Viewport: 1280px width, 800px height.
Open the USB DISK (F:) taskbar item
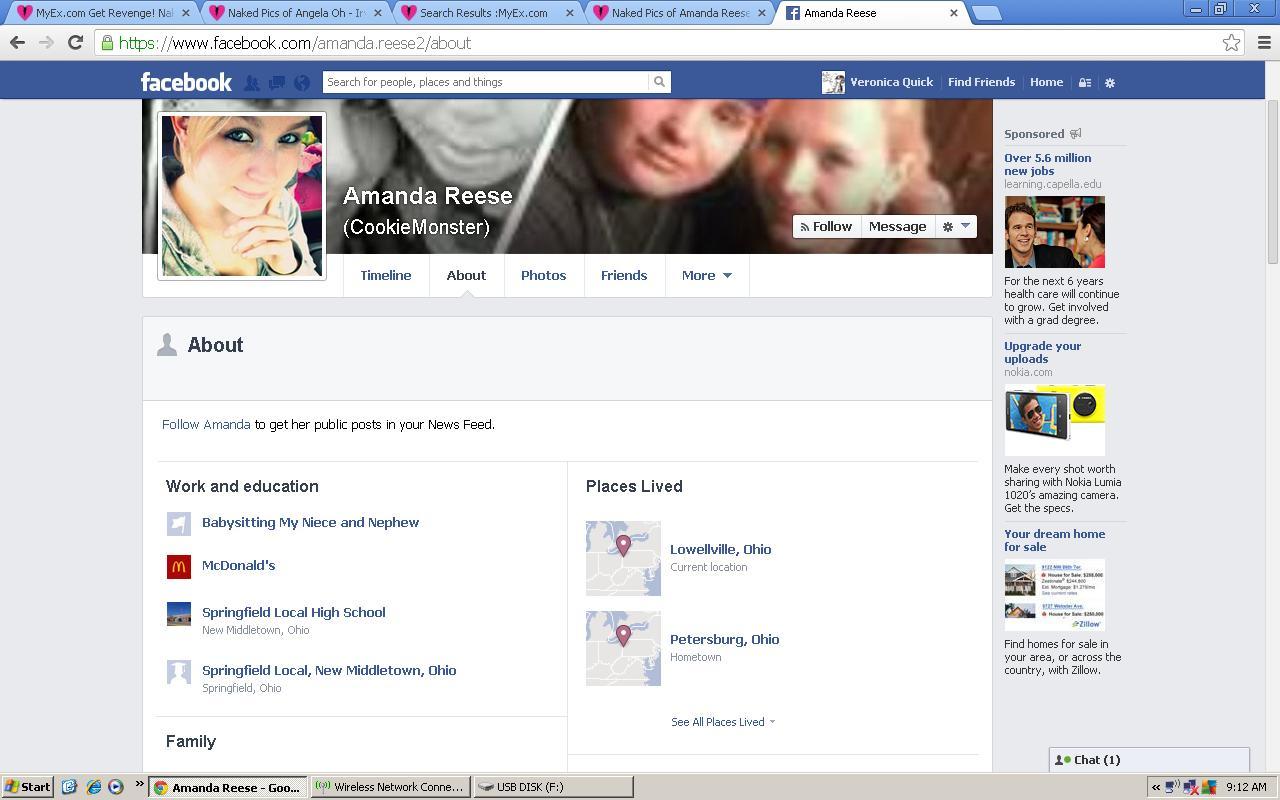coord(553,787)
